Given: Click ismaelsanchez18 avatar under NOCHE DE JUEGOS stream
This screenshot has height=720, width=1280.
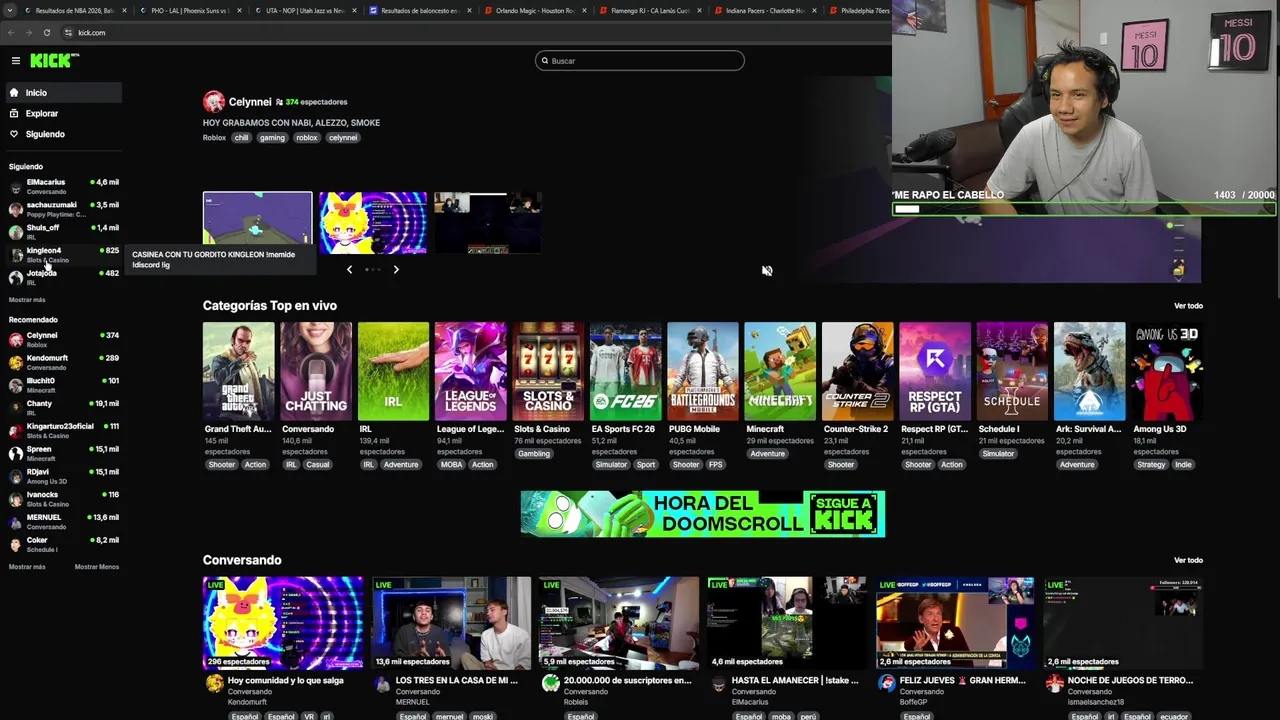Looking at the screenshot, I should [1054, 684].
